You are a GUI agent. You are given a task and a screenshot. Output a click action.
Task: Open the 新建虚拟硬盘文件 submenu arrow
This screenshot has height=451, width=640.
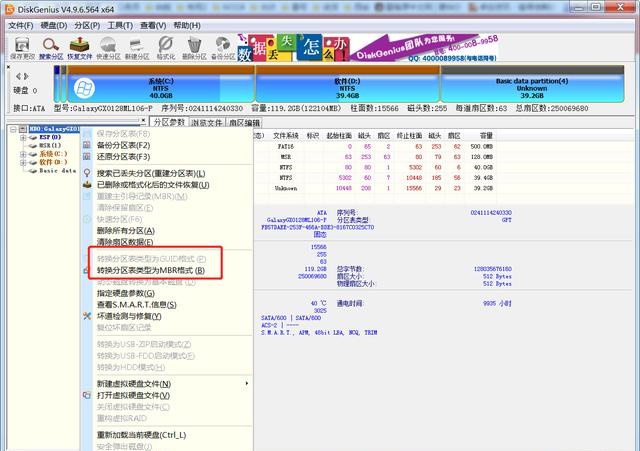246,384
